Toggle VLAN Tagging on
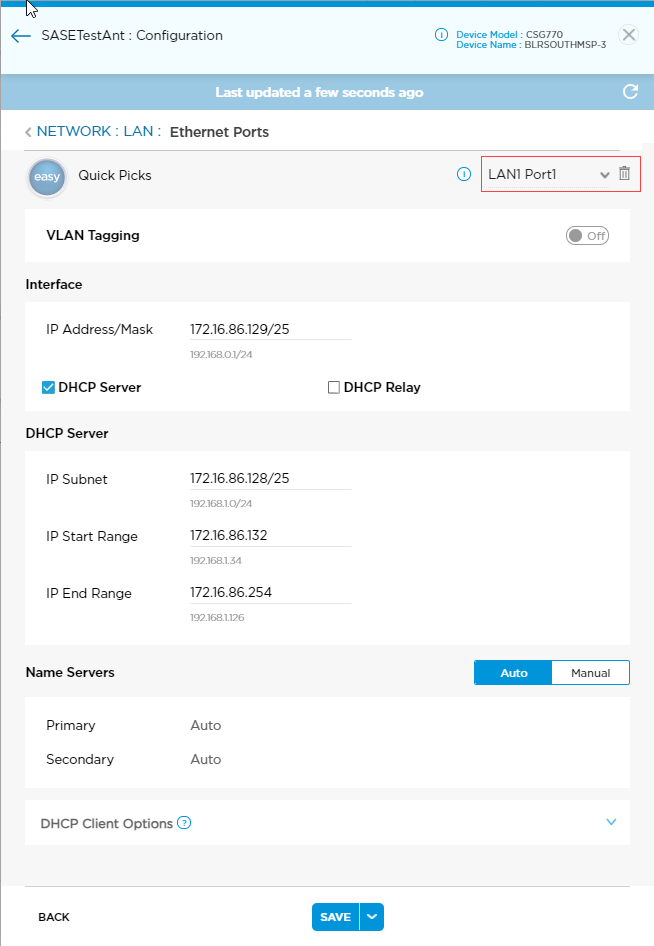Viewport: 654px width, 946px height. pos(587,235)
